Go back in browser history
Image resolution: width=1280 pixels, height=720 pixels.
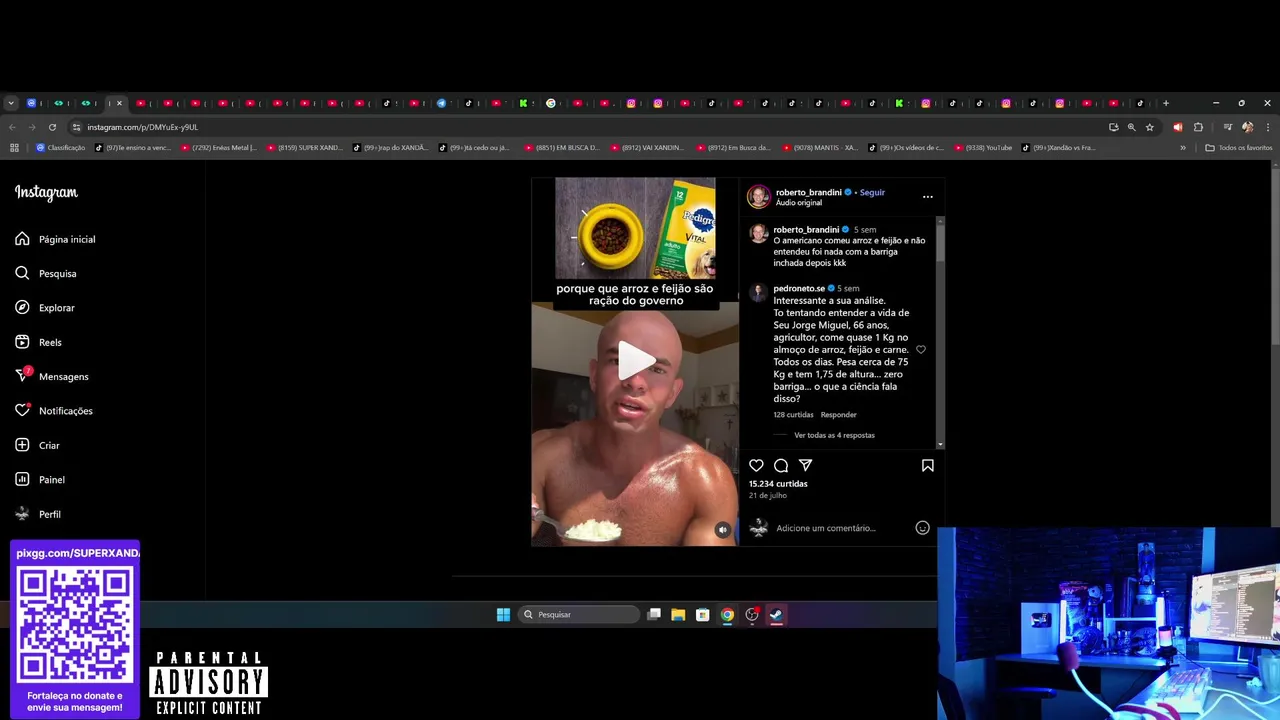(12, 127)
